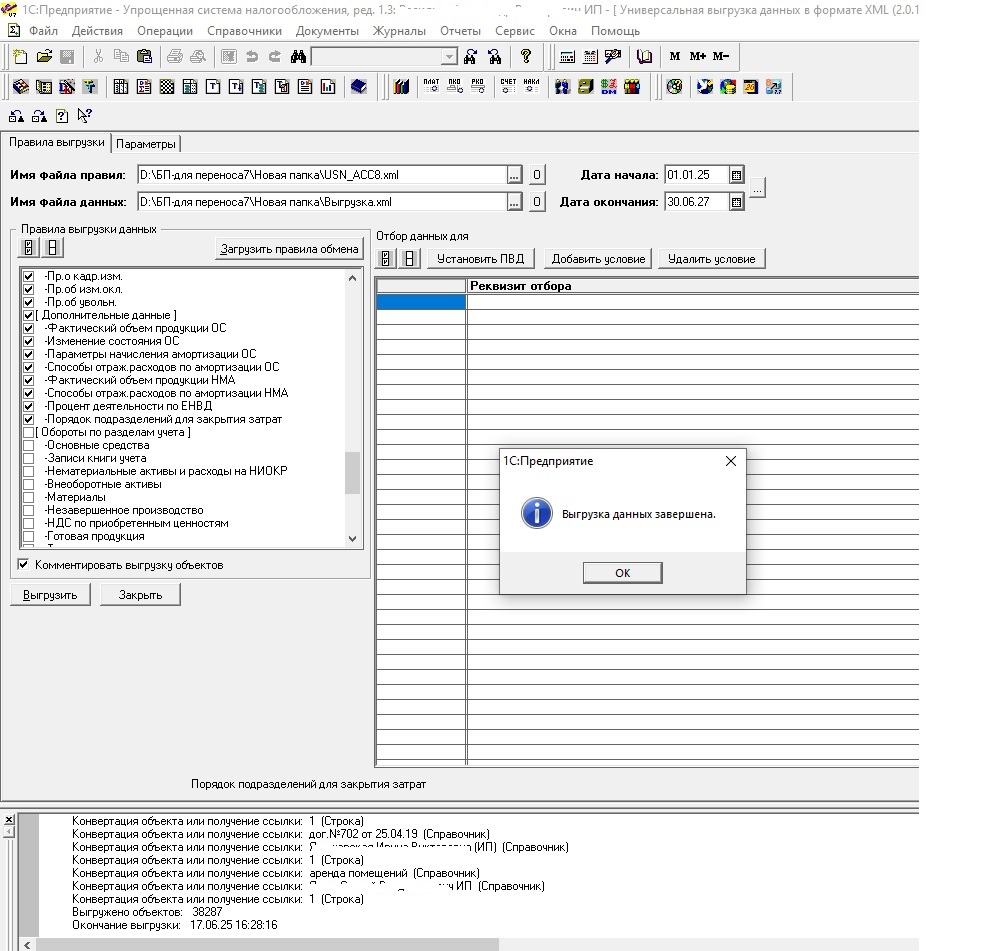Open the Сервис menu
The height and width of the screenshot is (951, 1008).
[x=514, y=31]
